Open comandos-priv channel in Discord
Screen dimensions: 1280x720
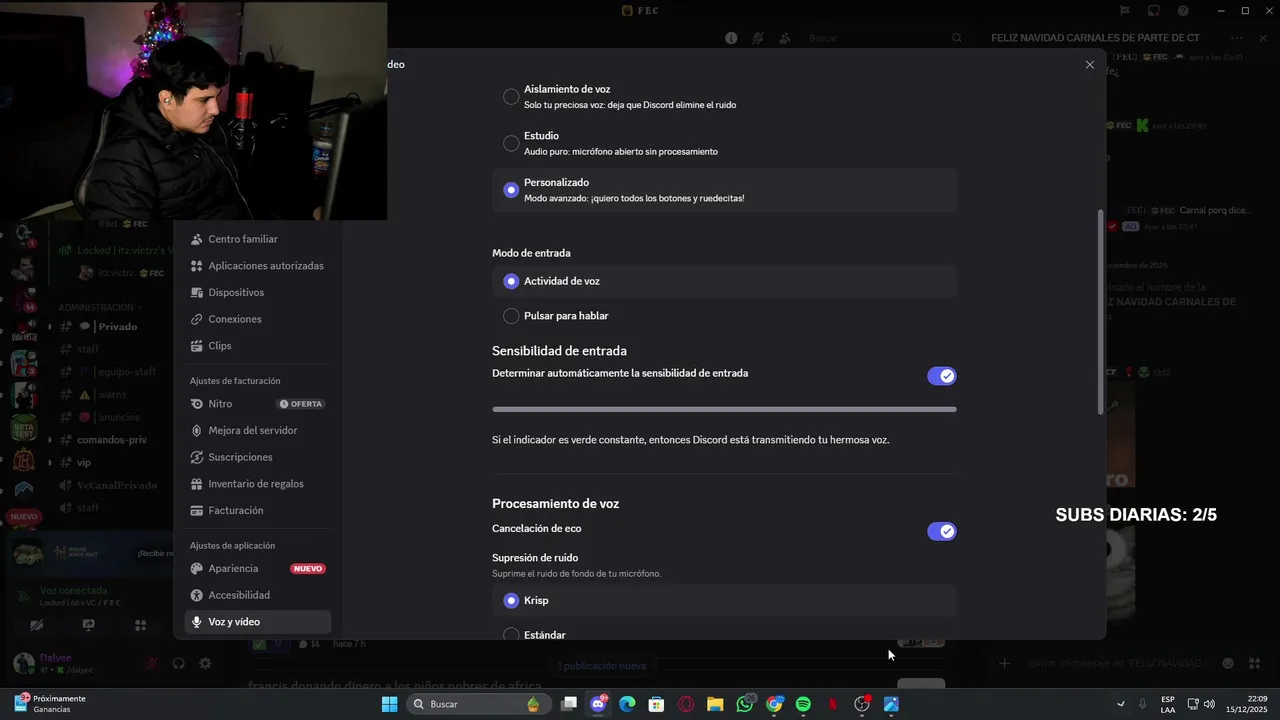110,440
